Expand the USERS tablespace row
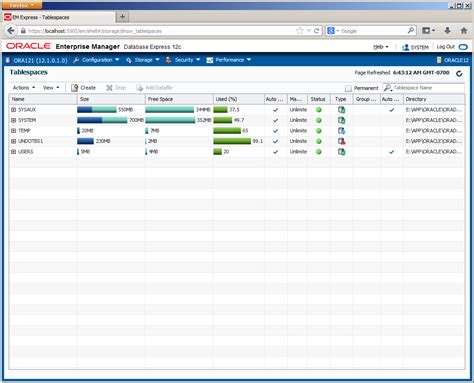 coord(13,152)
